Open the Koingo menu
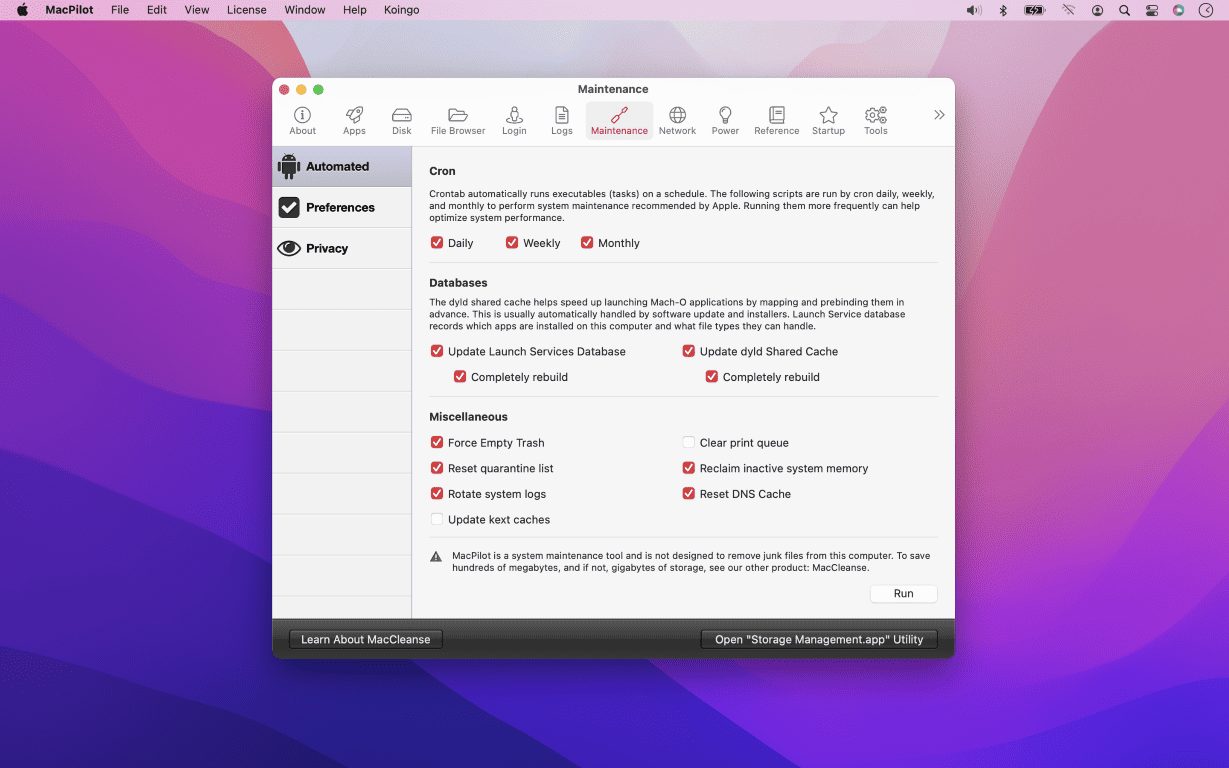The image size is (1229, 768). [x=401, y=10]
